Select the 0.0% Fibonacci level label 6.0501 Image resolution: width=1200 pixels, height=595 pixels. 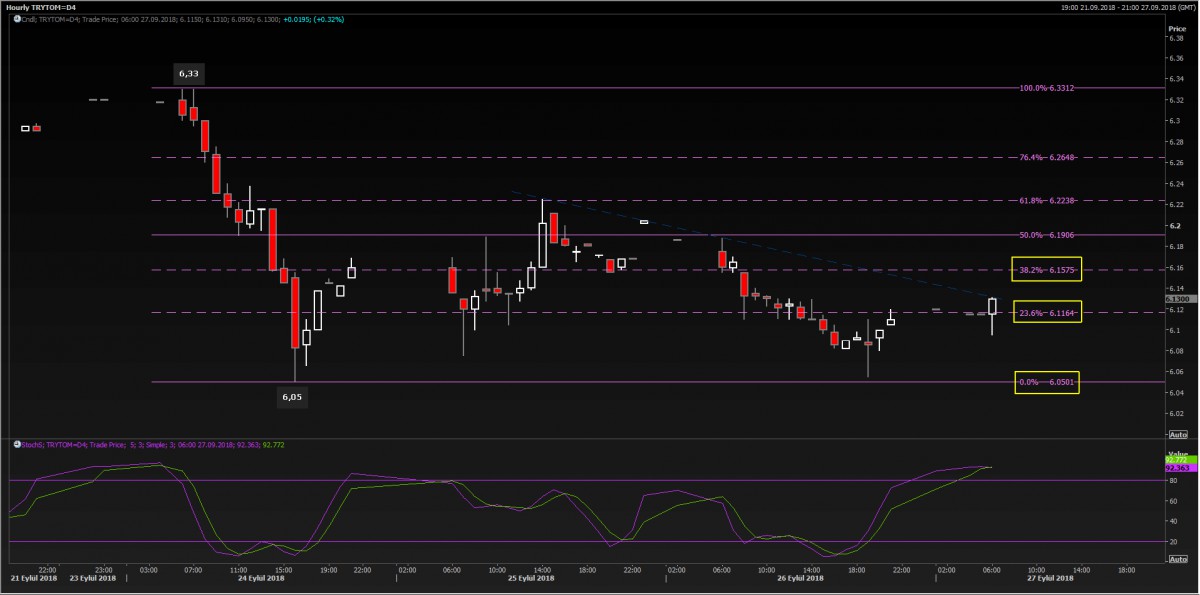click(x=1046, y=382)
